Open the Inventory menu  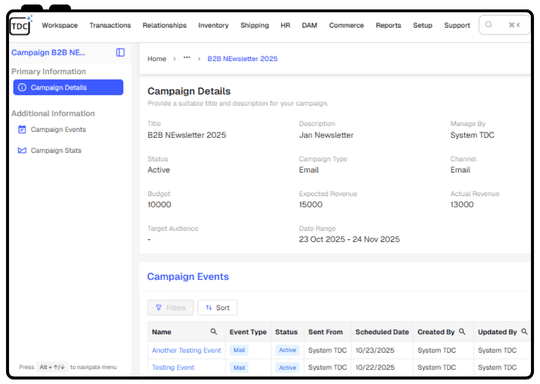pyautogui.click(x=213, y=25)
